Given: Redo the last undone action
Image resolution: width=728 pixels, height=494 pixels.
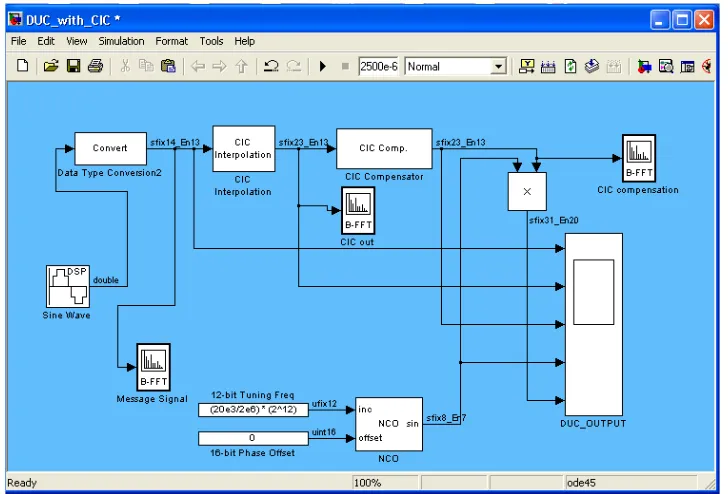Looking at the screenshot, I should click(x=293, y=66).
